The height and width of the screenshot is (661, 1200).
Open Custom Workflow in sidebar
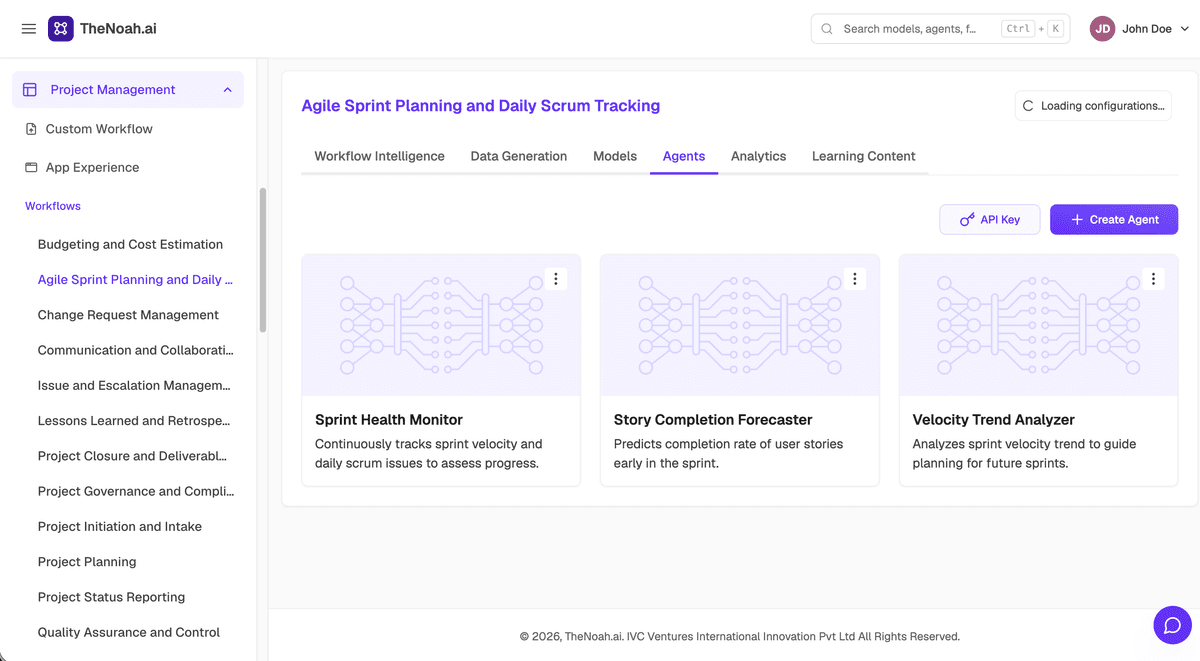pyautogui.click(x=99, y=129)
